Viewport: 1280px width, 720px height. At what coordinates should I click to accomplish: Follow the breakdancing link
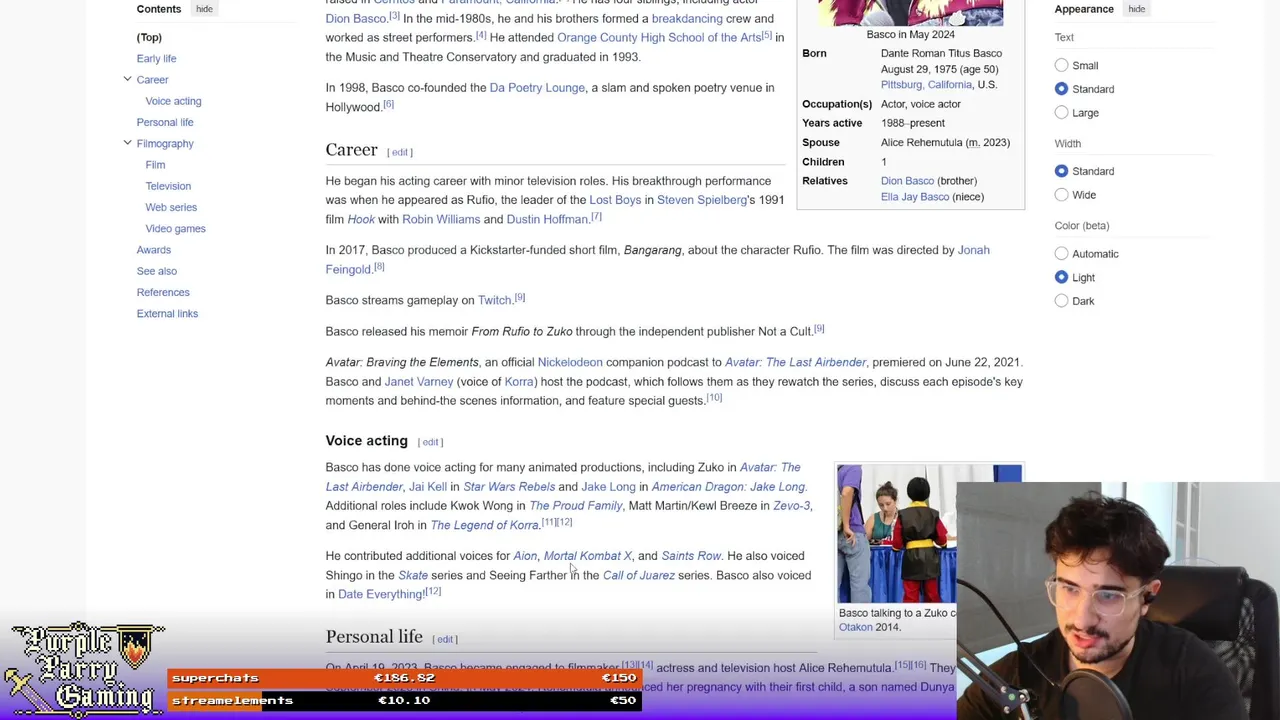687,19
